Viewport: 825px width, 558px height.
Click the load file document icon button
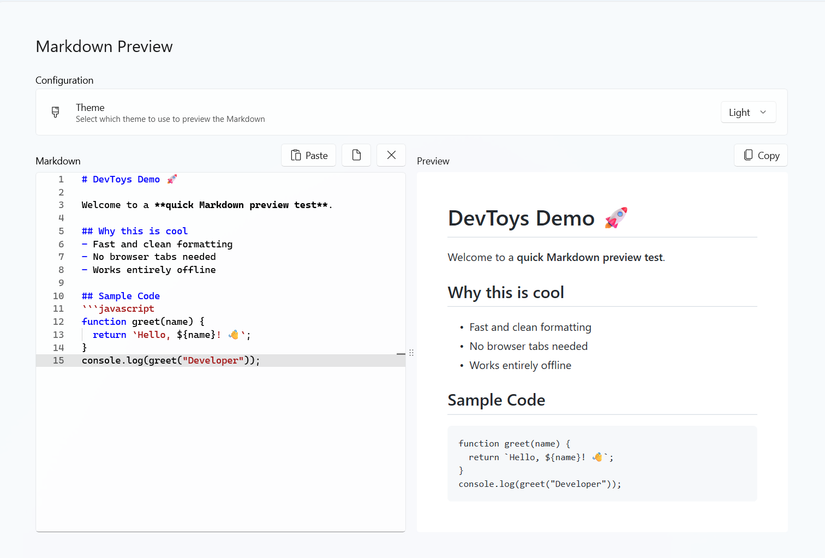pos(356,155)
